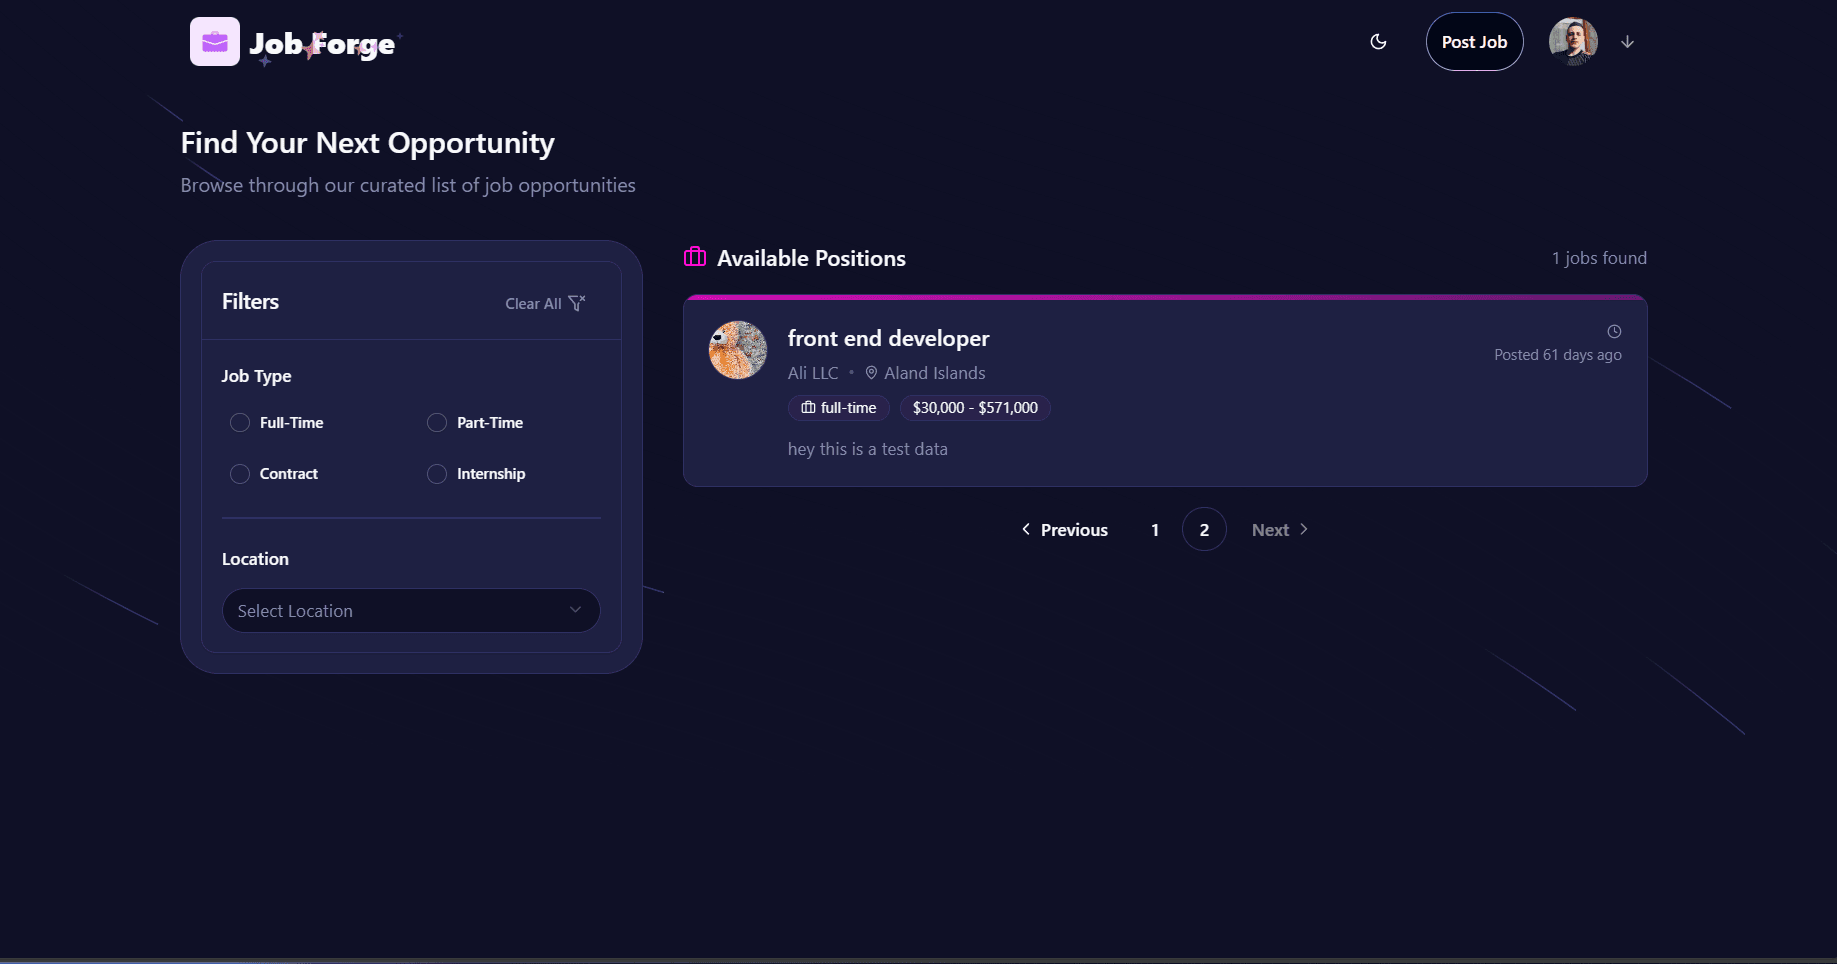Go to the Previous results page
The image size is (1837, 964).
(1065, 530)
